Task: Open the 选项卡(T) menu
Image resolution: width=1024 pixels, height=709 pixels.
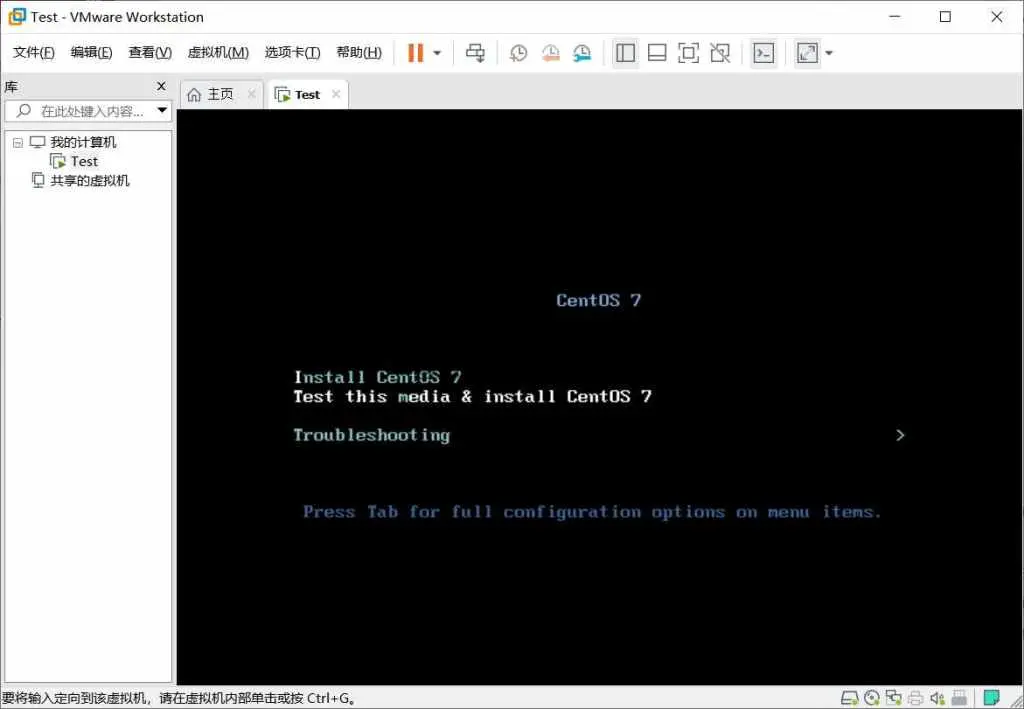Action: point(293,53)
